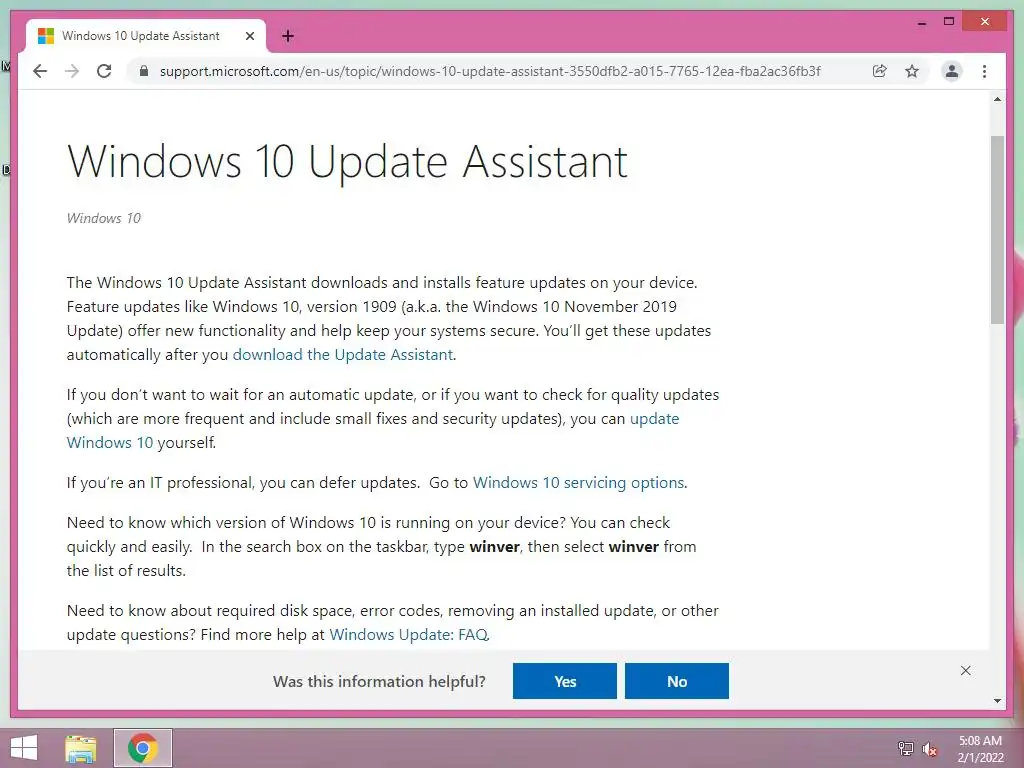The width and height of the screenshot is (1024, 768).
Task: Click the forward navigation arrow
Action: pos(72,71)
